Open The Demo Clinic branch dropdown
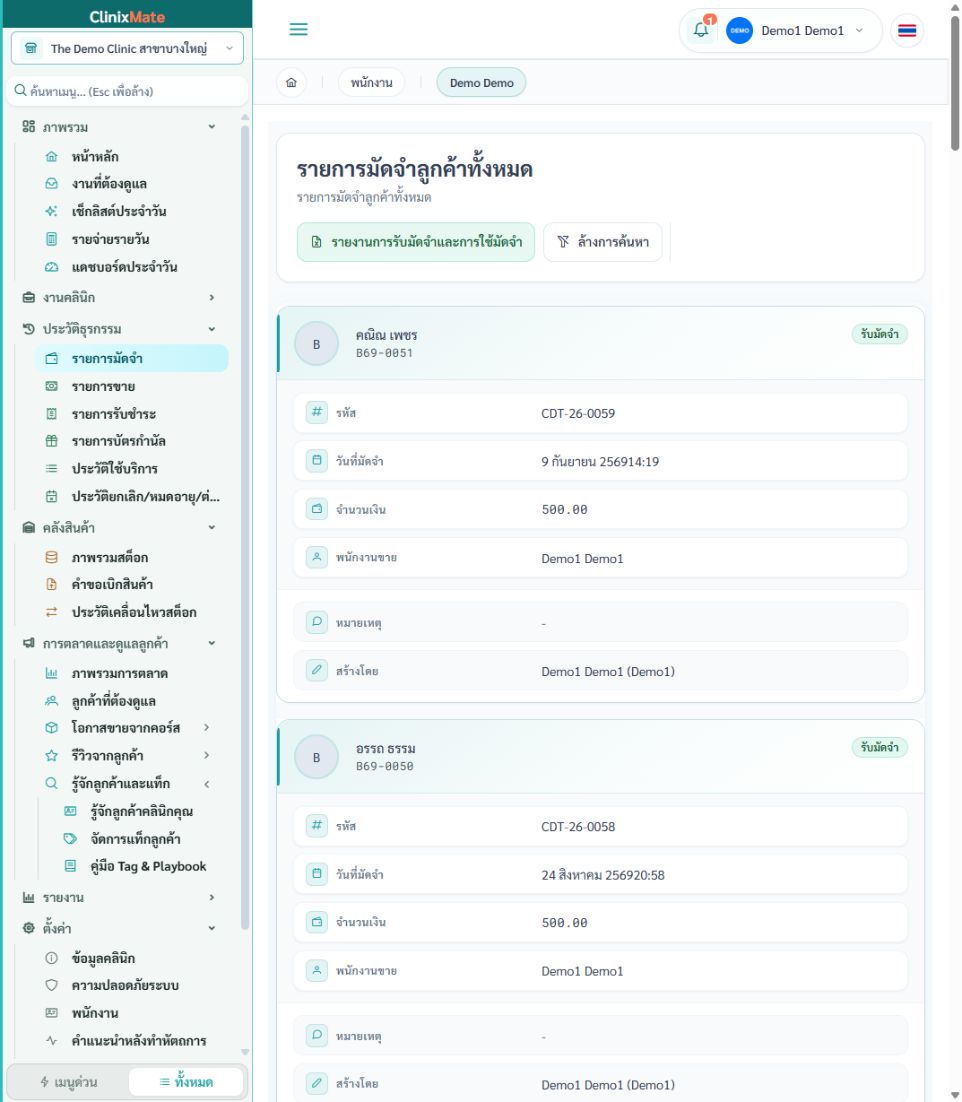 point(127,48)
